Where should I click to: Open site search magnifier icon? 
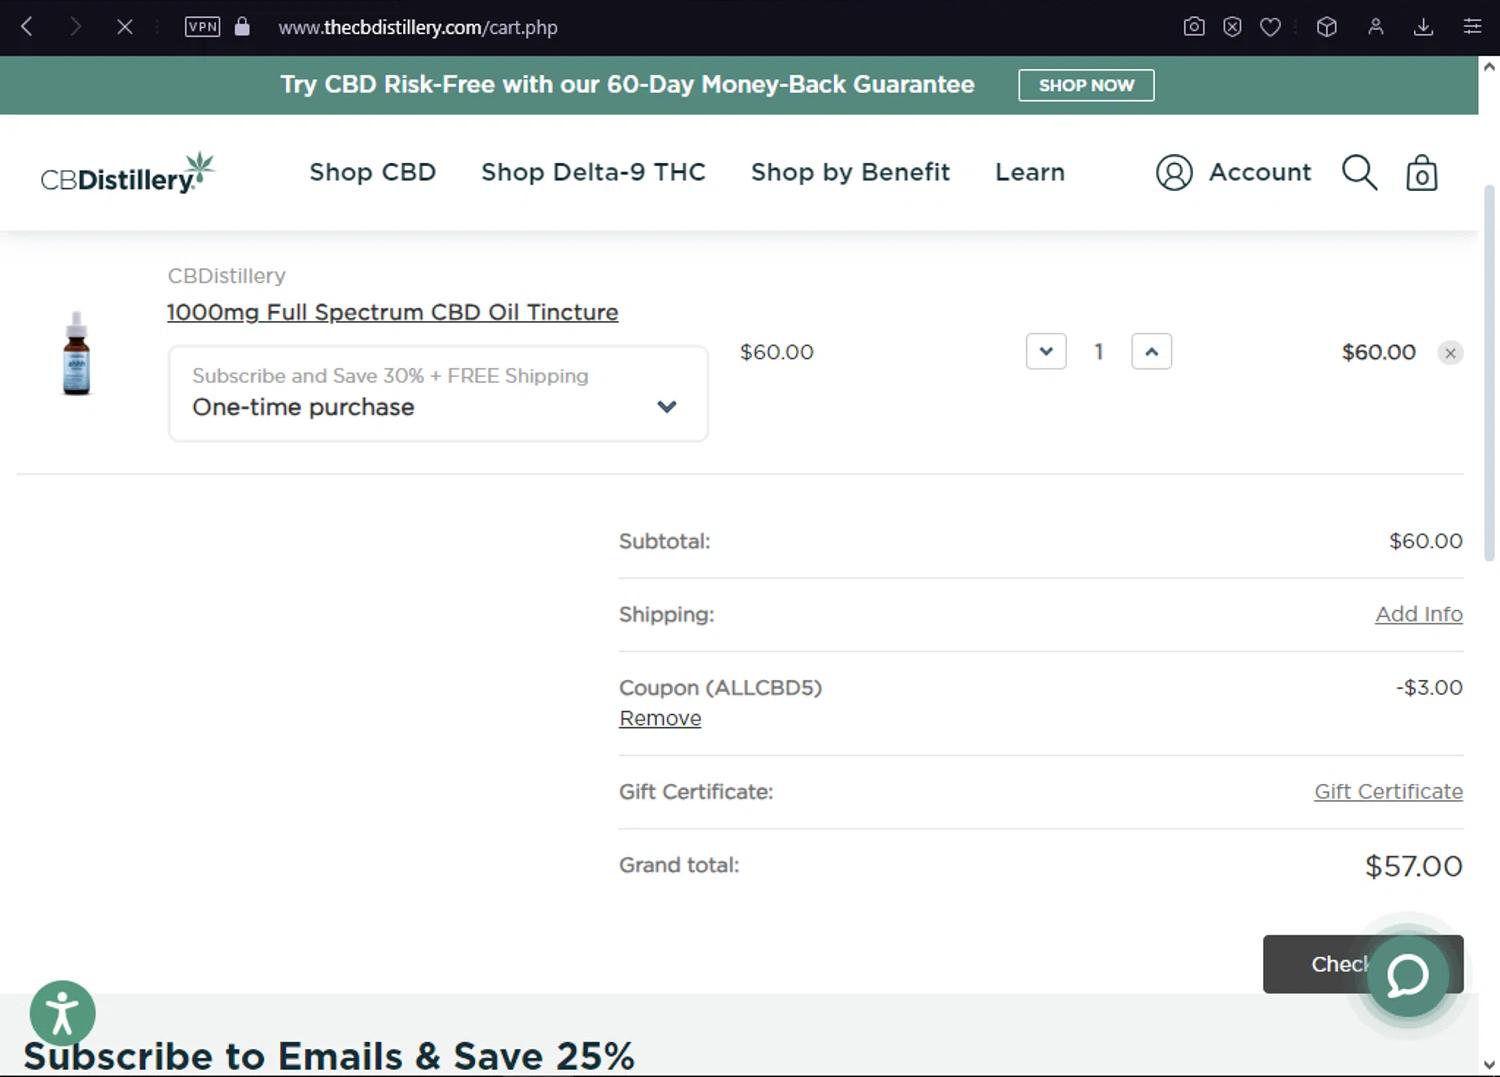pos(1359,172)
